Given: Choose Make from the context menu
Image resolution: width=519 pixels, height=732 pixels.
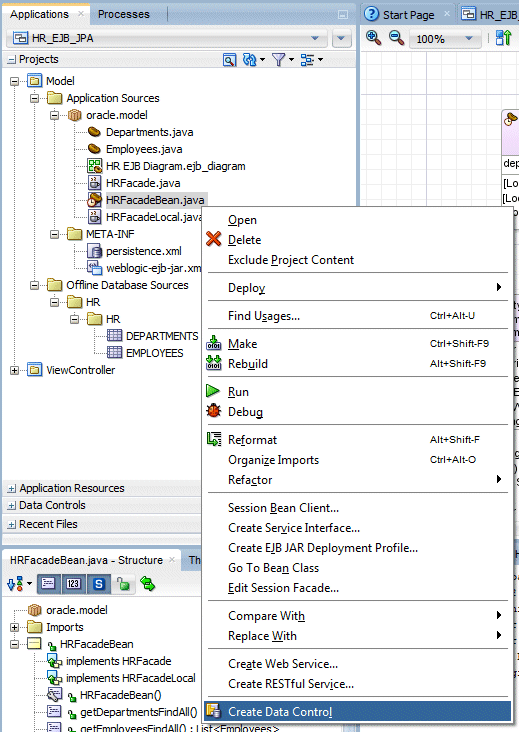Looking at the screenshot, I should pyautogui.click(x=358, y=344).
